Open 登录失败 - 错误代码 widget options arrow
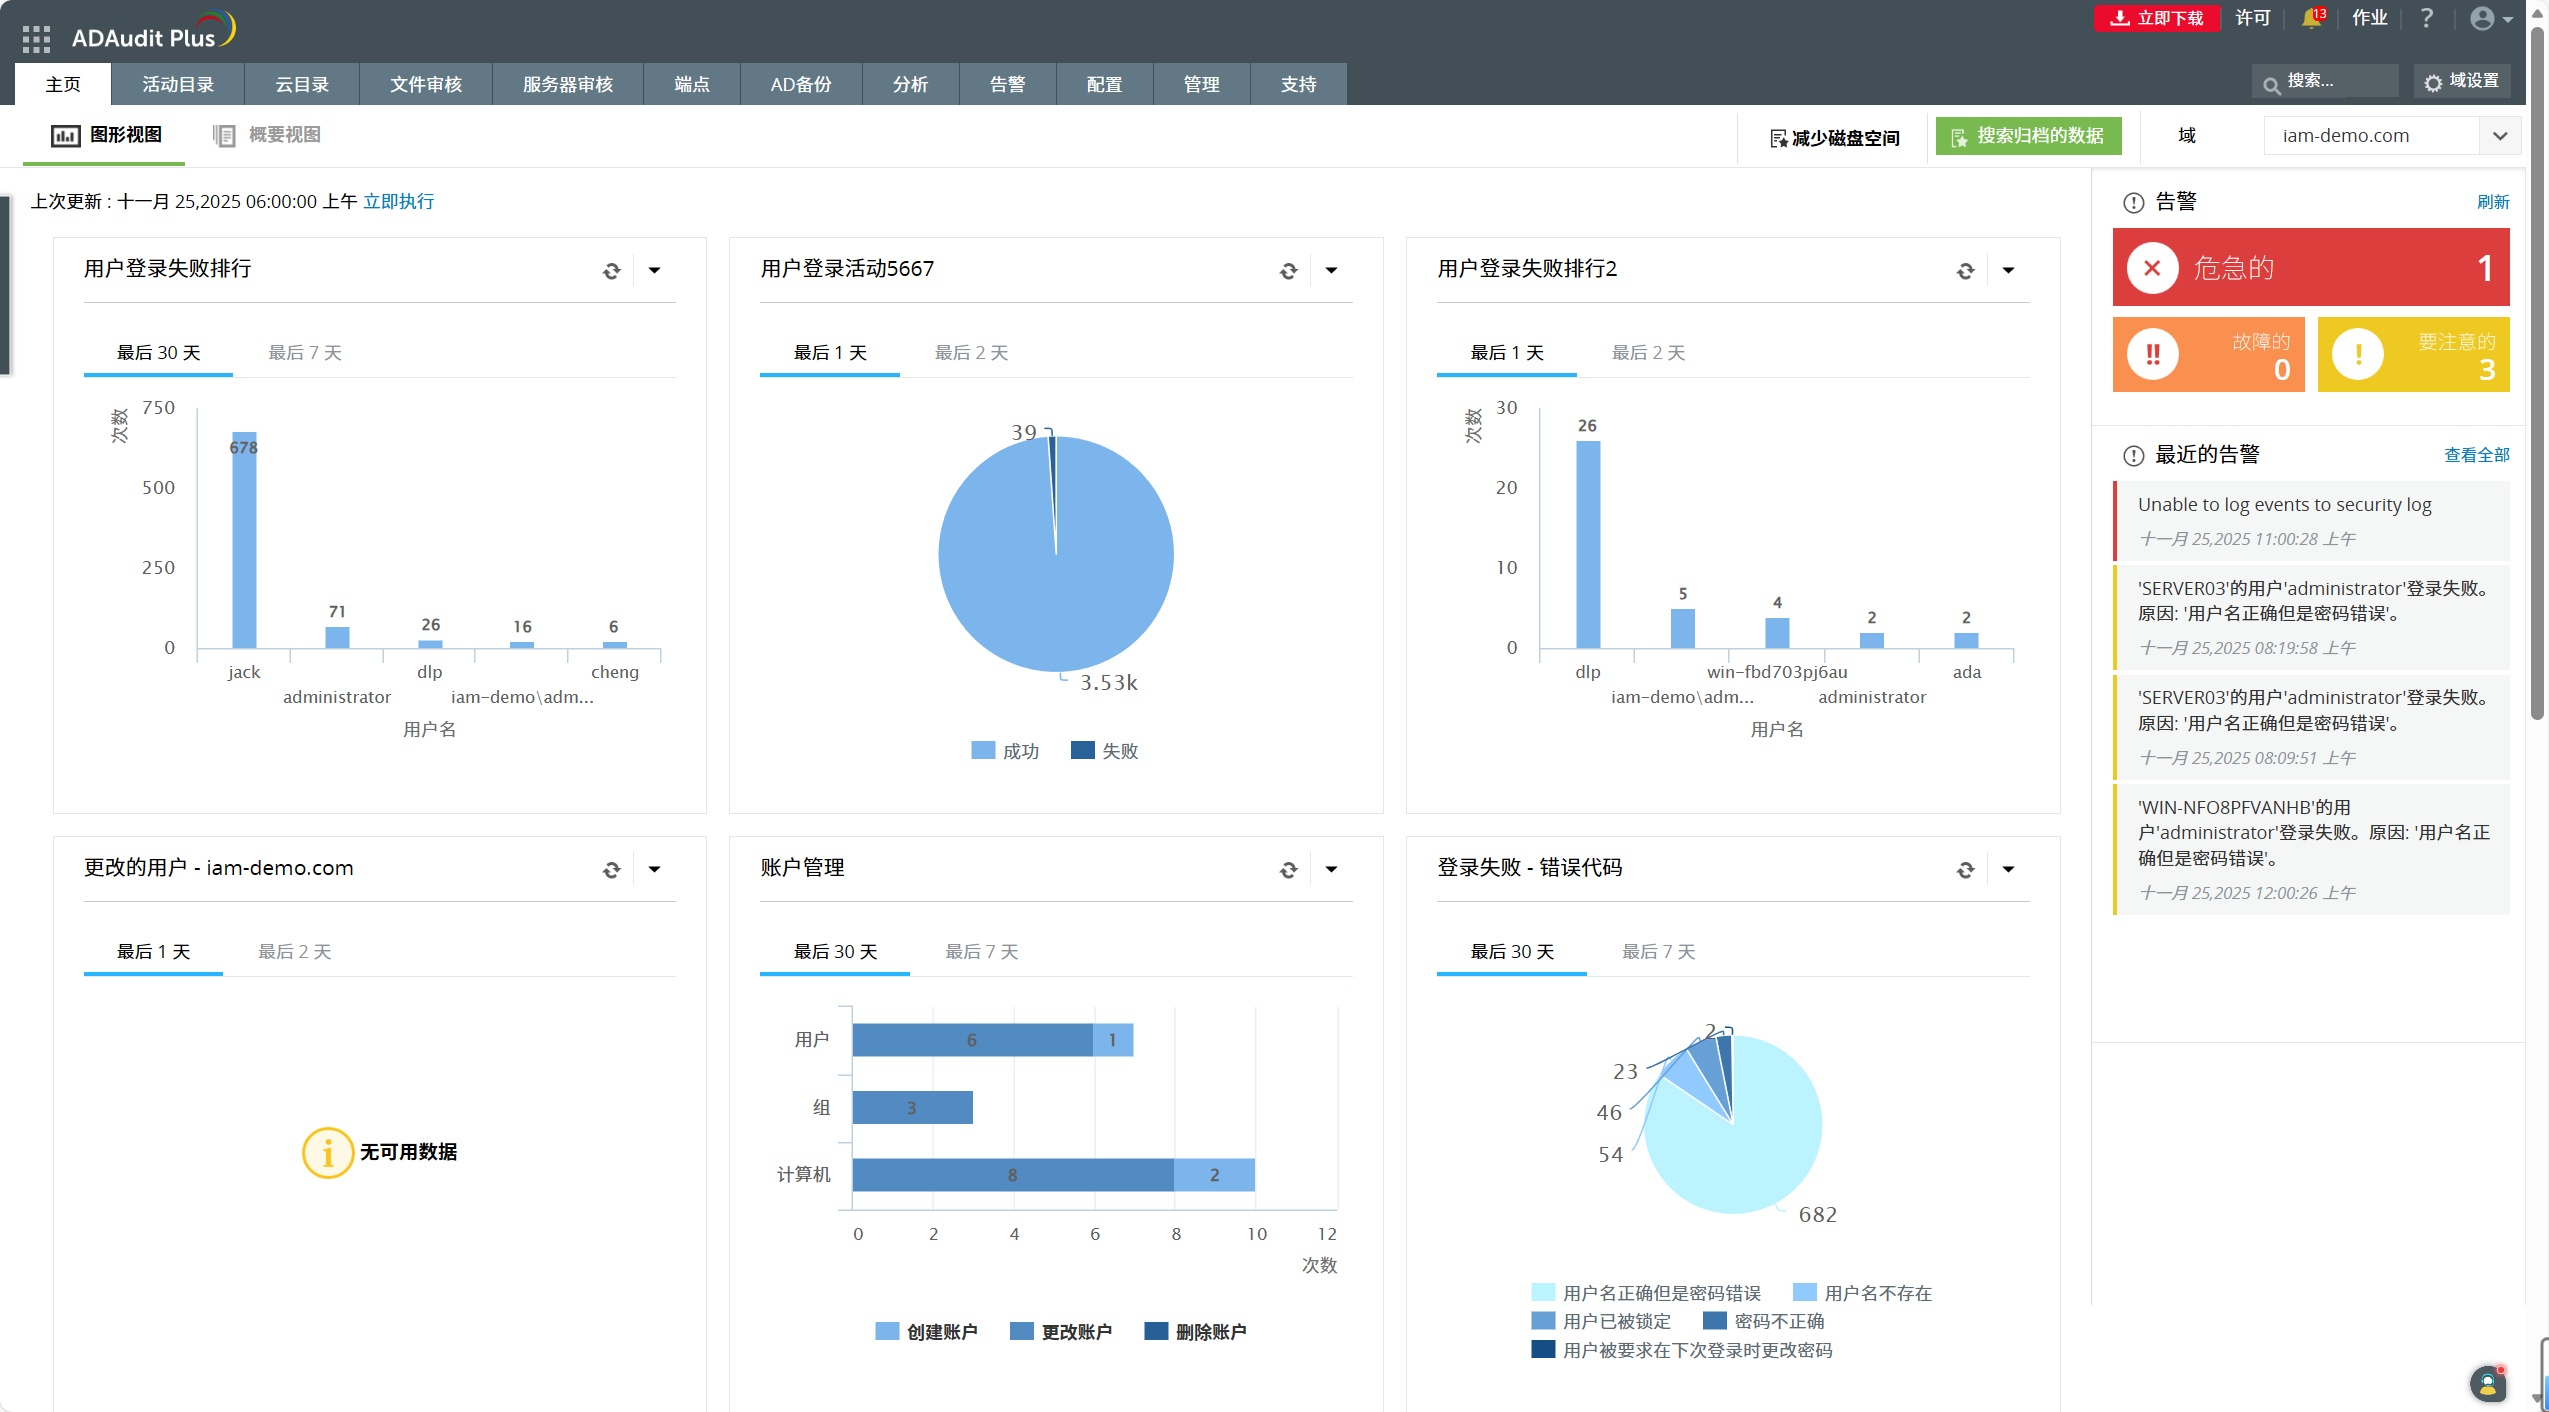Viewport: 2549px width, 1412px height. pyautogui.click(x=2008, y=870)
